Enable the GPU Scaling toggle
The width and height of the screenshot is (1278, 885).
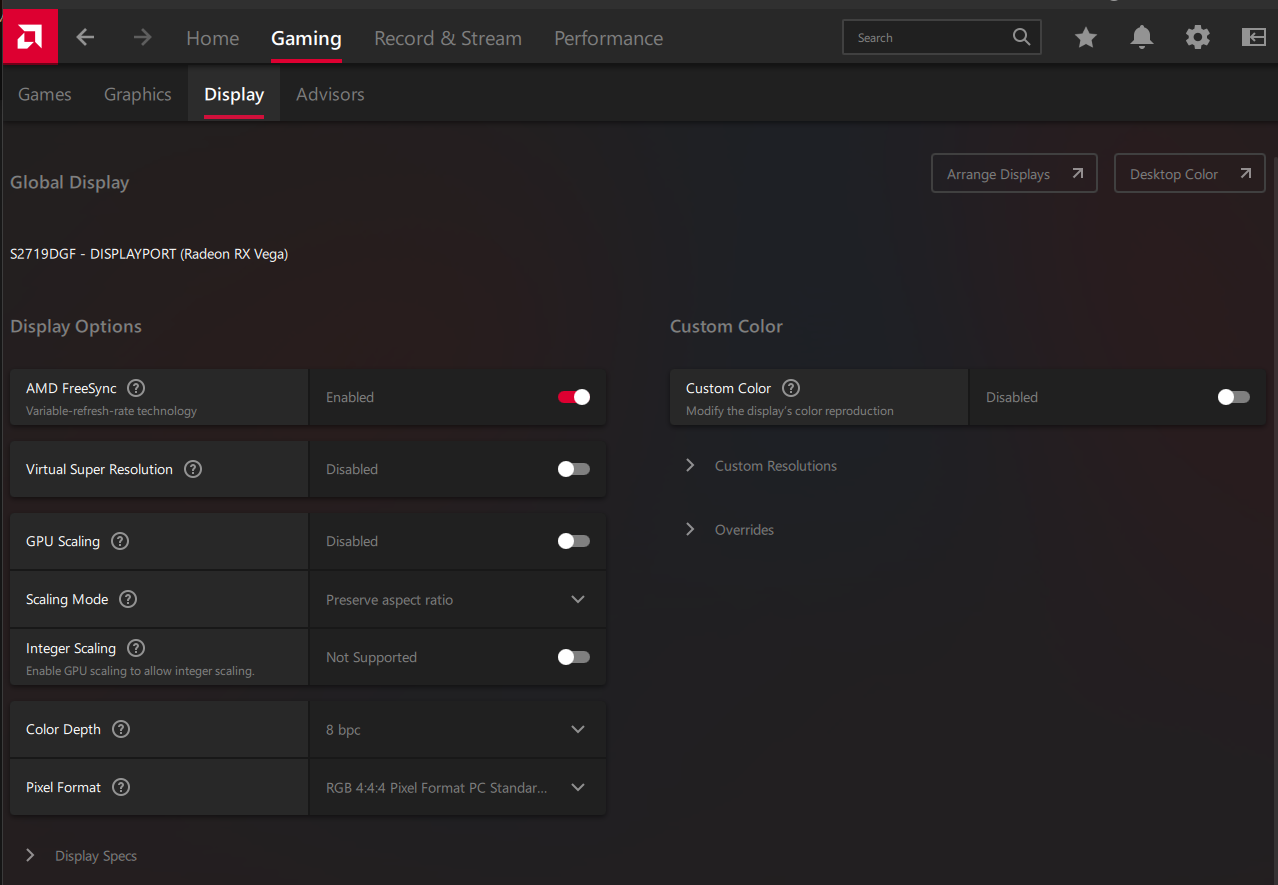574,541
